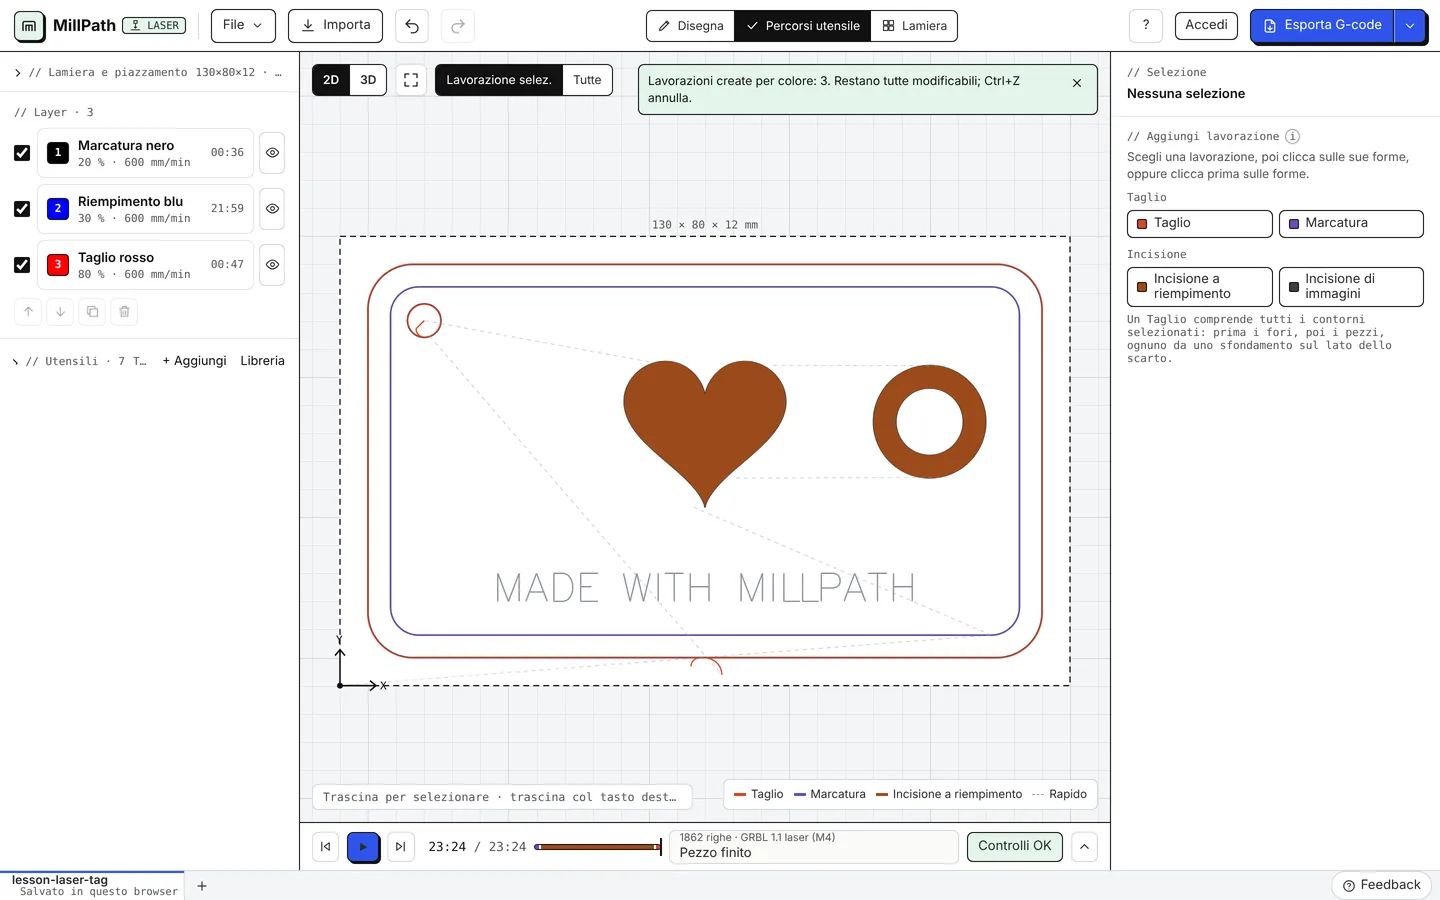The image size is (1440, 900).
Task: Click the redo arrow icon
Action: (458, 26)
